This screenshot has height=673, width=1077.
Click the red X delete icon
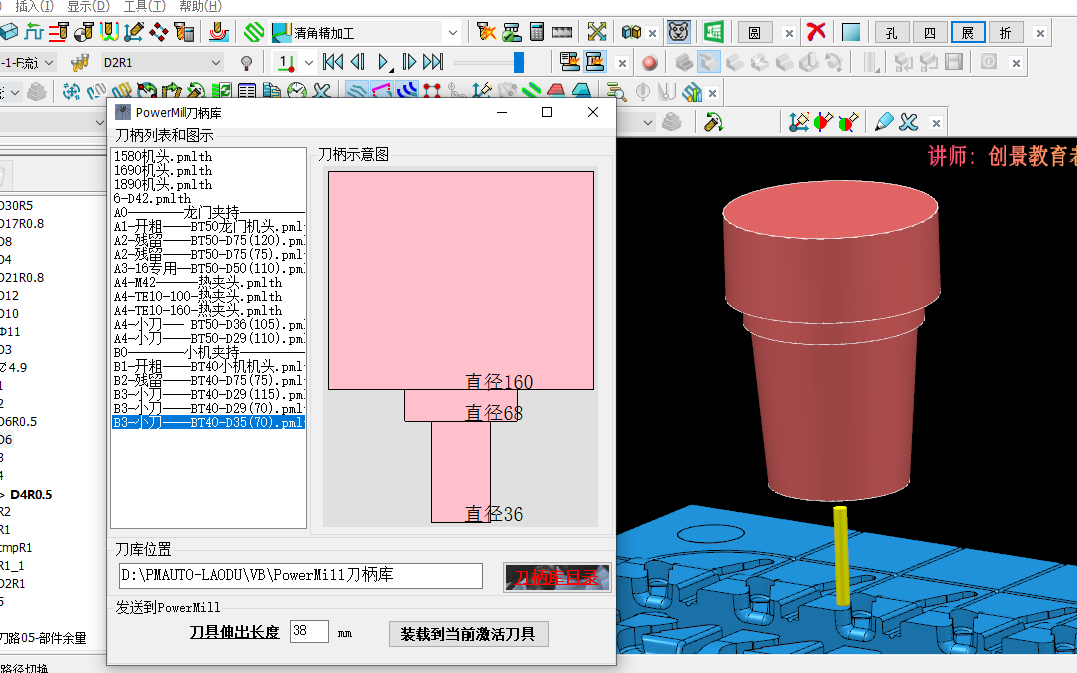[x=815, y=32]
